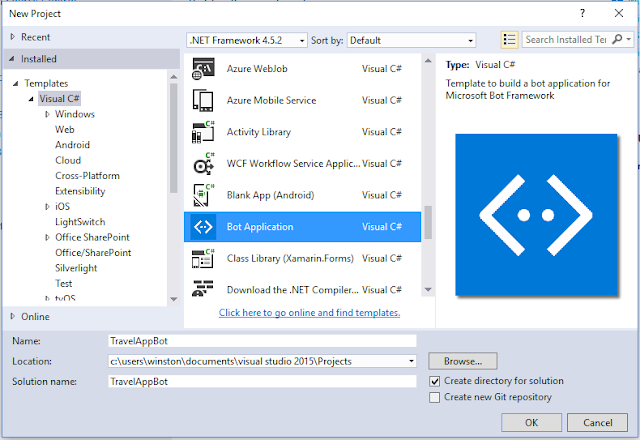Collapse the Templates tree node
The width and height of the screenshot is (640, 440).
click(x=16, y=84)
